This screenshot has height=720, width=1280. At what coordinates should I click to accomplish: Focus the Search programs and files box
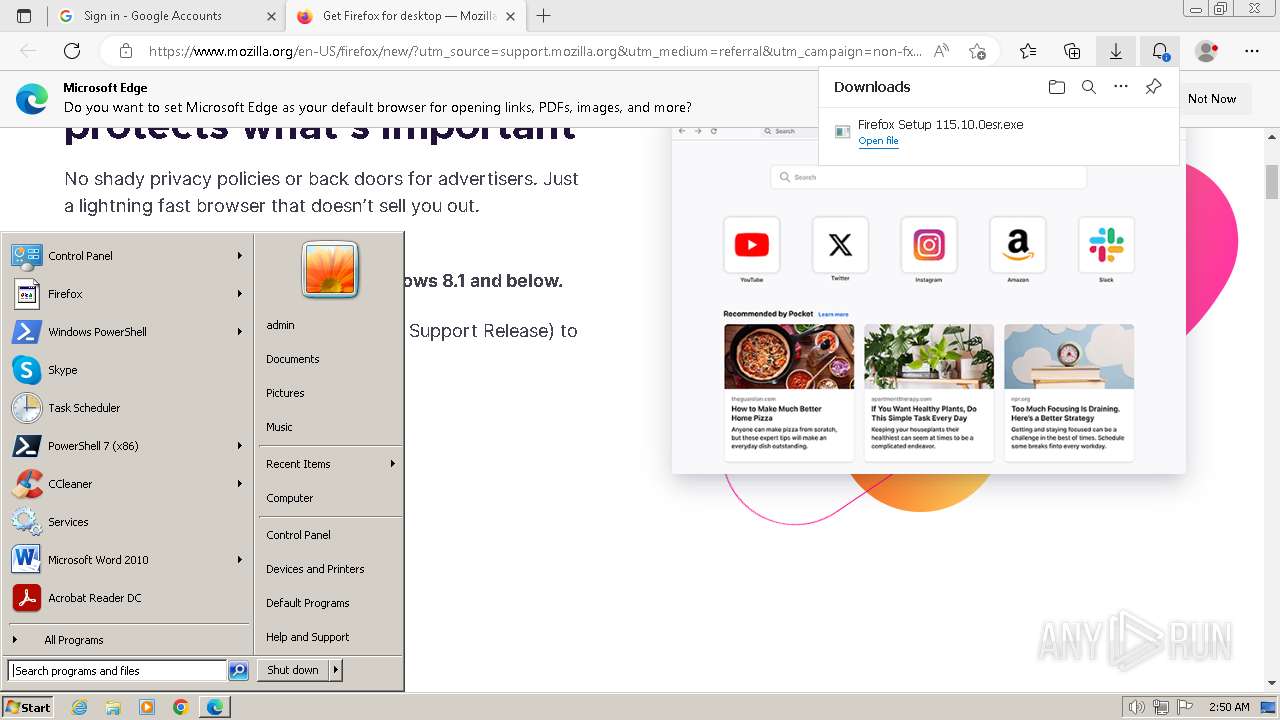coord(117,671)
